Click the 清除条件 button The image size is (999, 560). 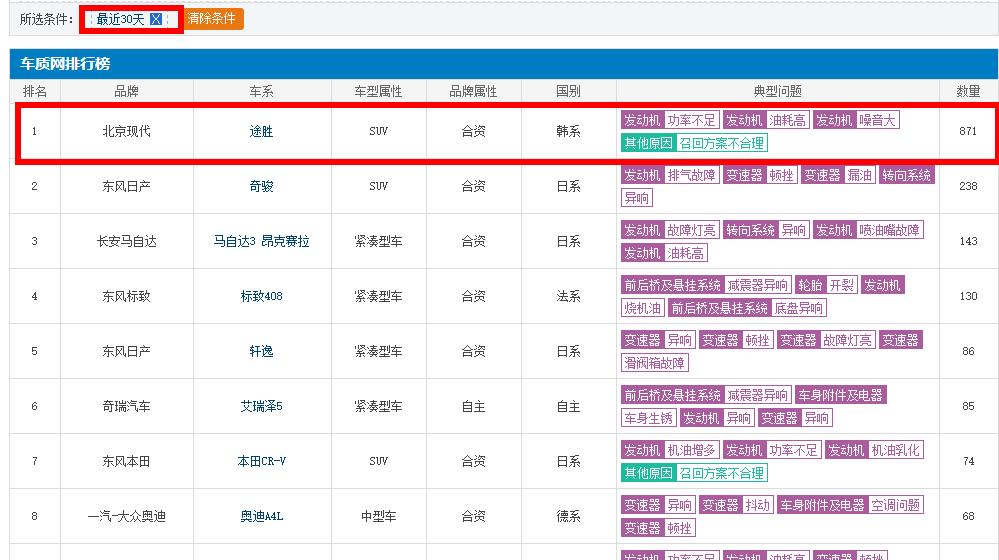[212, 19]
